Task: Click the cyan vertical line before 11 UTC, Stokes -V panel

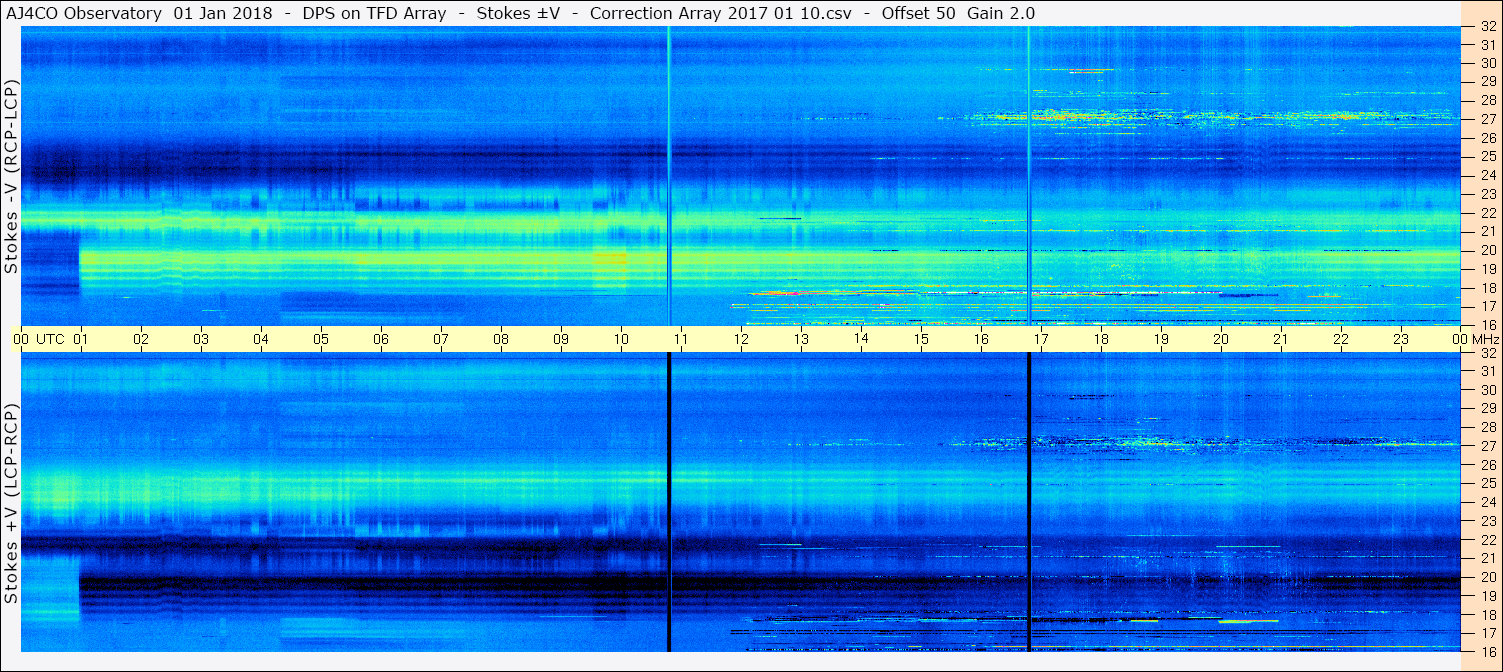Action: pos(669,176)
